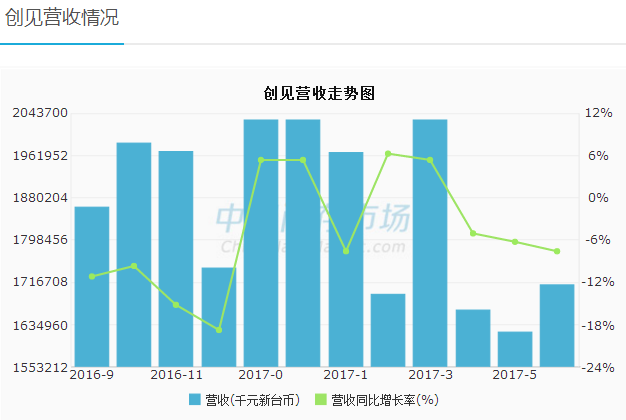This screenshot has width=626, height=420.
Task: Click the blue bar above 2017-1
Action: tap(346, 260)
